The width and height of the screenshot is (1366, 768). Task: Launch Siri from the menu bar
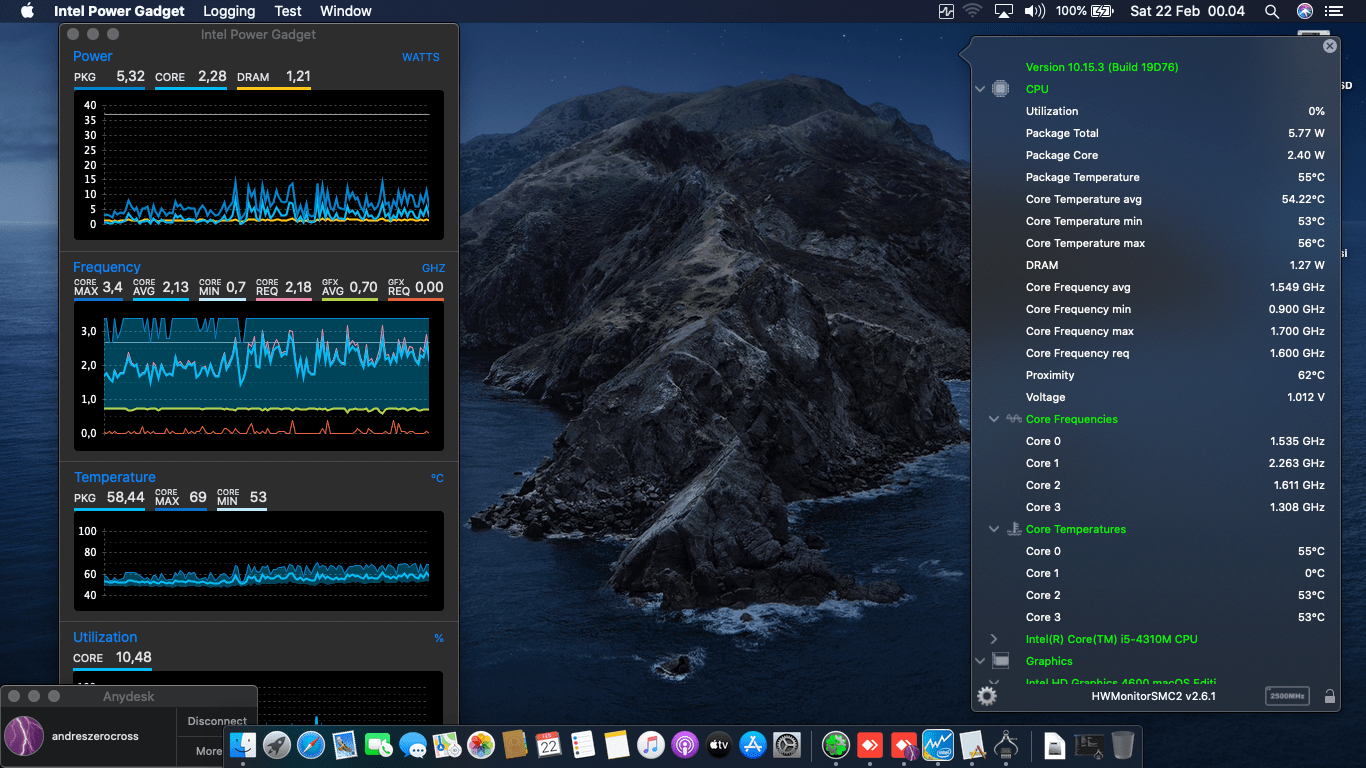pyautogui.click(x=1304, y=11)
